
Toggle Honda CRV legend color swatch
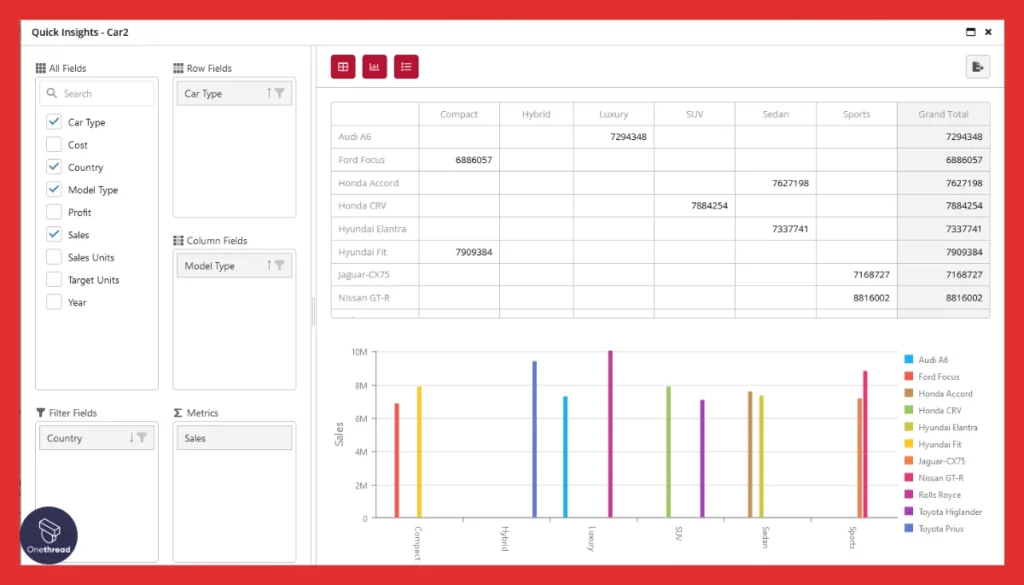[x=908, y=410]
